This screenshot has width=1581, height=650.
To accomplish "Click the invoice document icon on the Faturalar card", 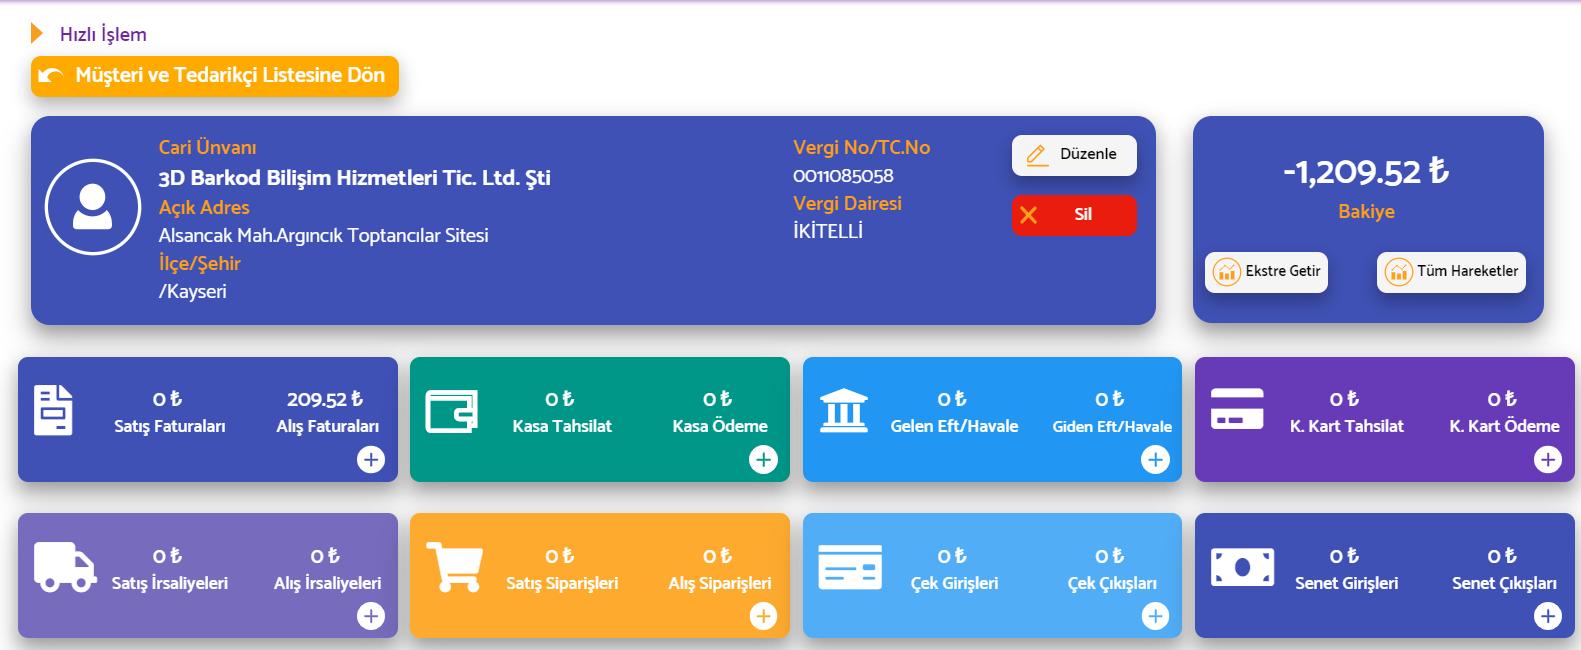I will (53, 410).
